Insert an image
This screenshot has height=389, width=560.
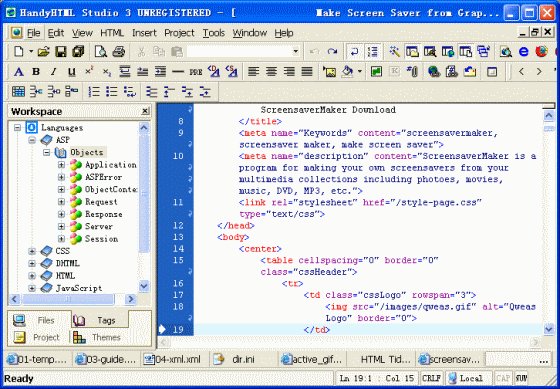(x=329, y=72)
